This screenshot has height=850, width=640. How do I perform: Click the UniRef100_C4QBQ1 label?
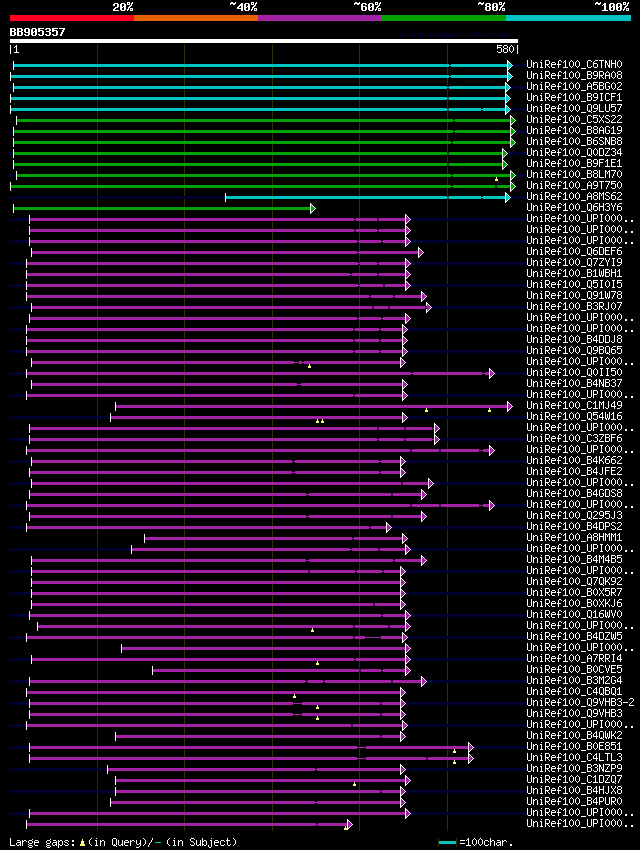(x=574, y=692)
